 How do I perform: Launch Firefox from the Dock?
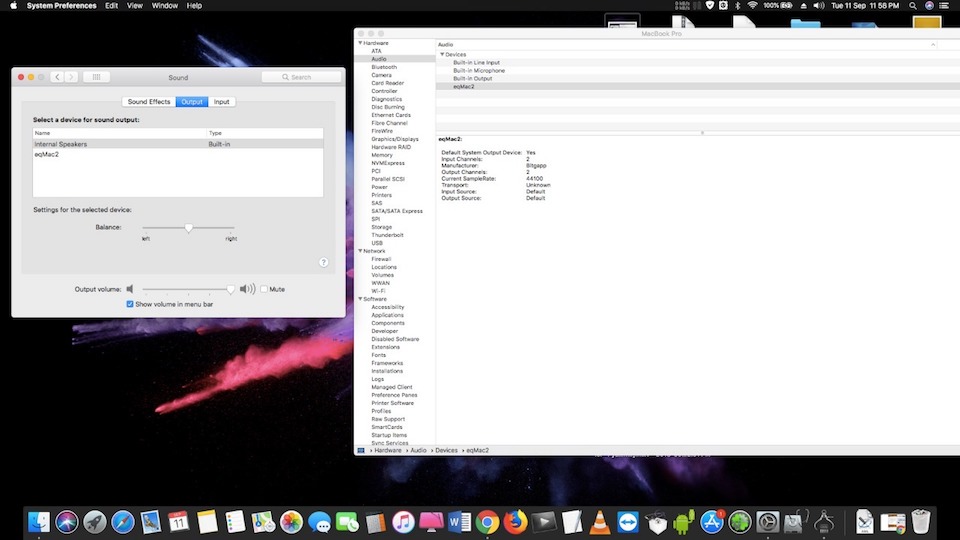[516, 521]
